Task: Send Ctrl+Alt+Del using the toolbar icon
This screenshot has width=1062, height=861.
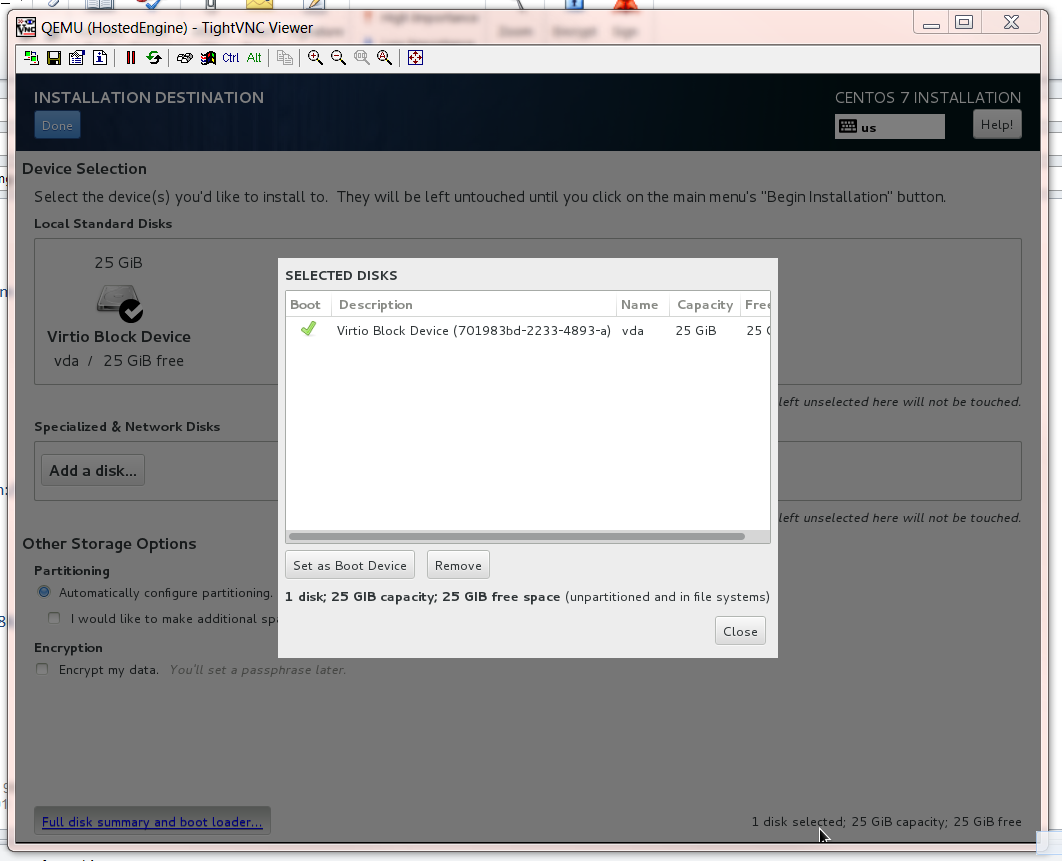Action: click(x=184, y=58)
